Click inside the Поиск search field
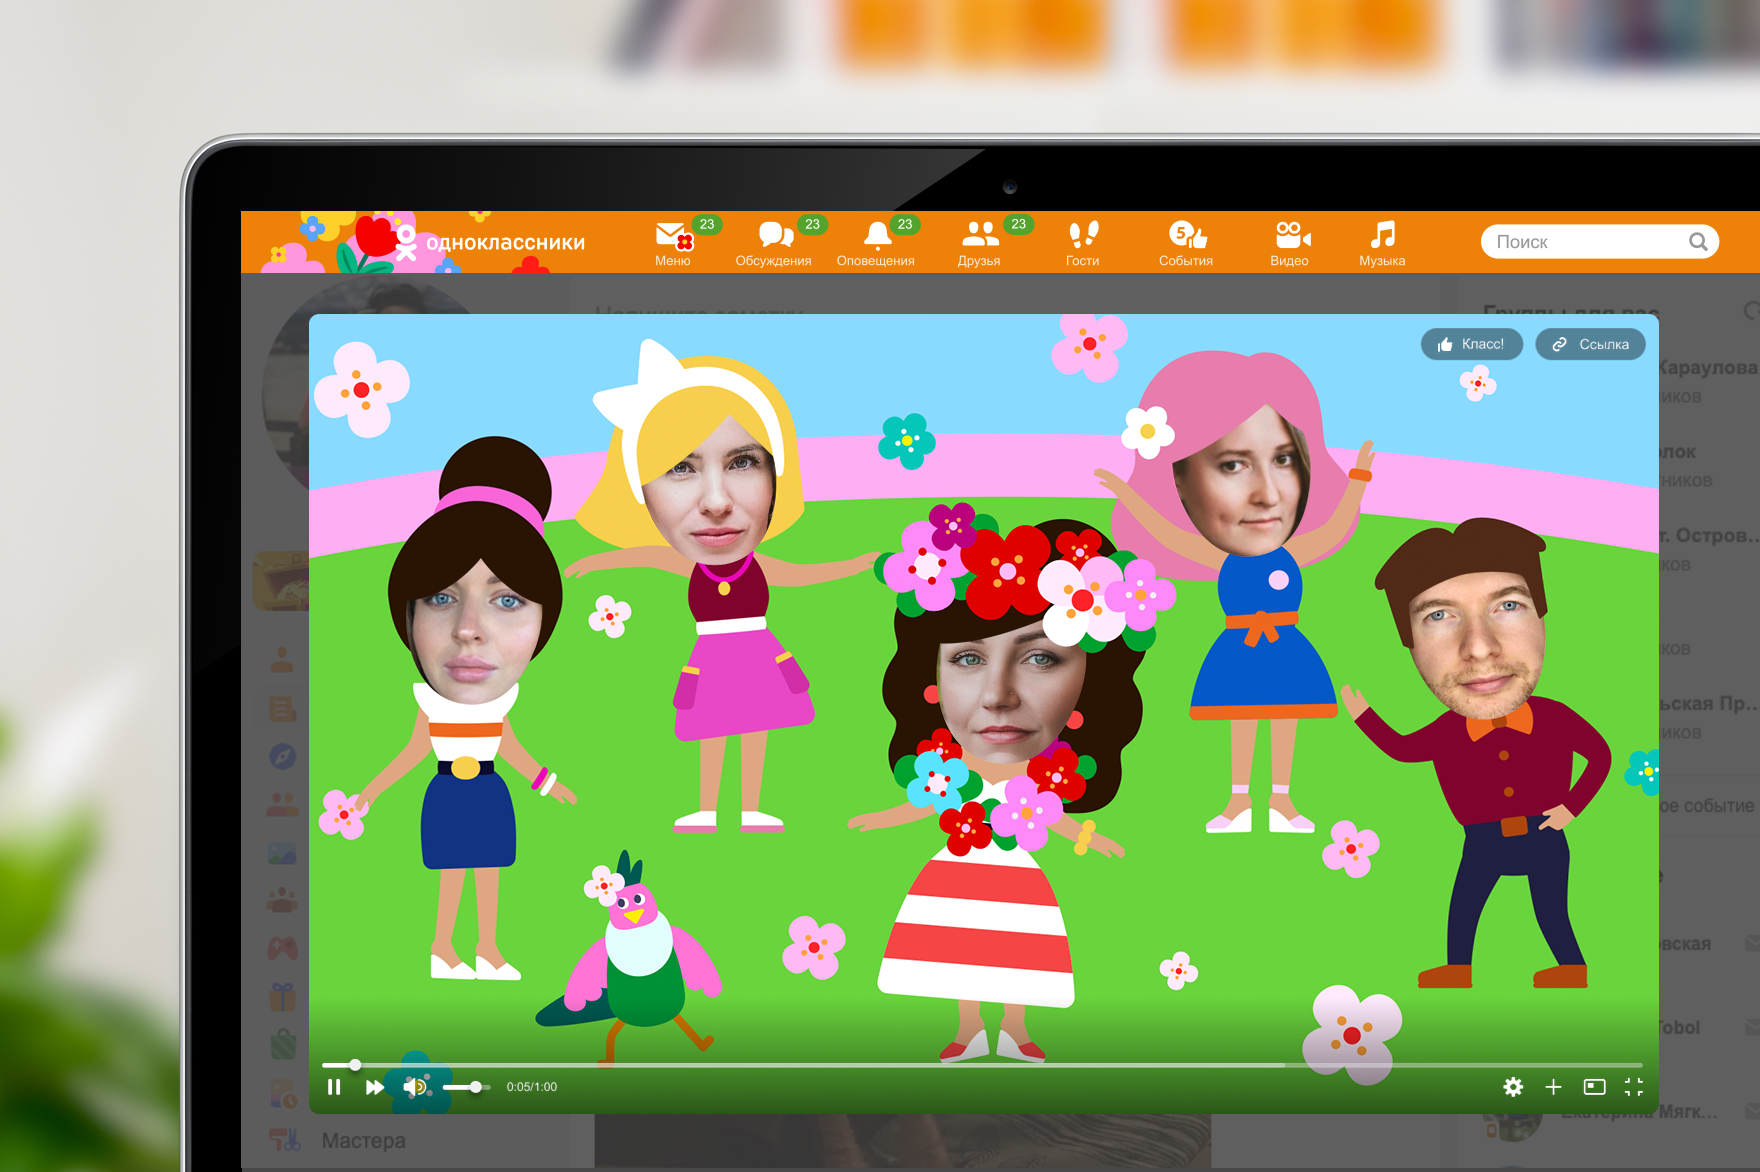The width and height of the screenshot is (1760, 1172). [x=1585, y=242]
